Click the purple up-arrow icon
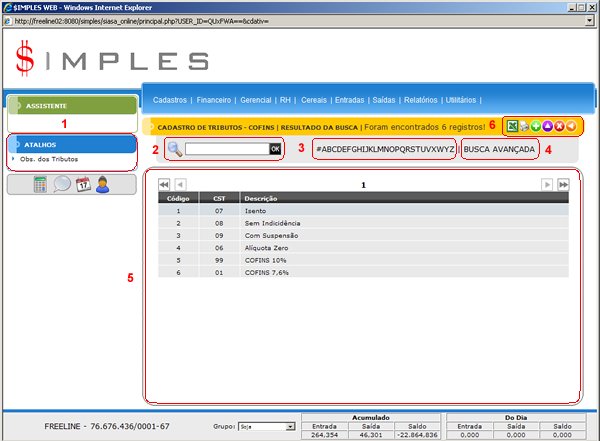Viewport: 600px width, 441px height. (547, 126)
